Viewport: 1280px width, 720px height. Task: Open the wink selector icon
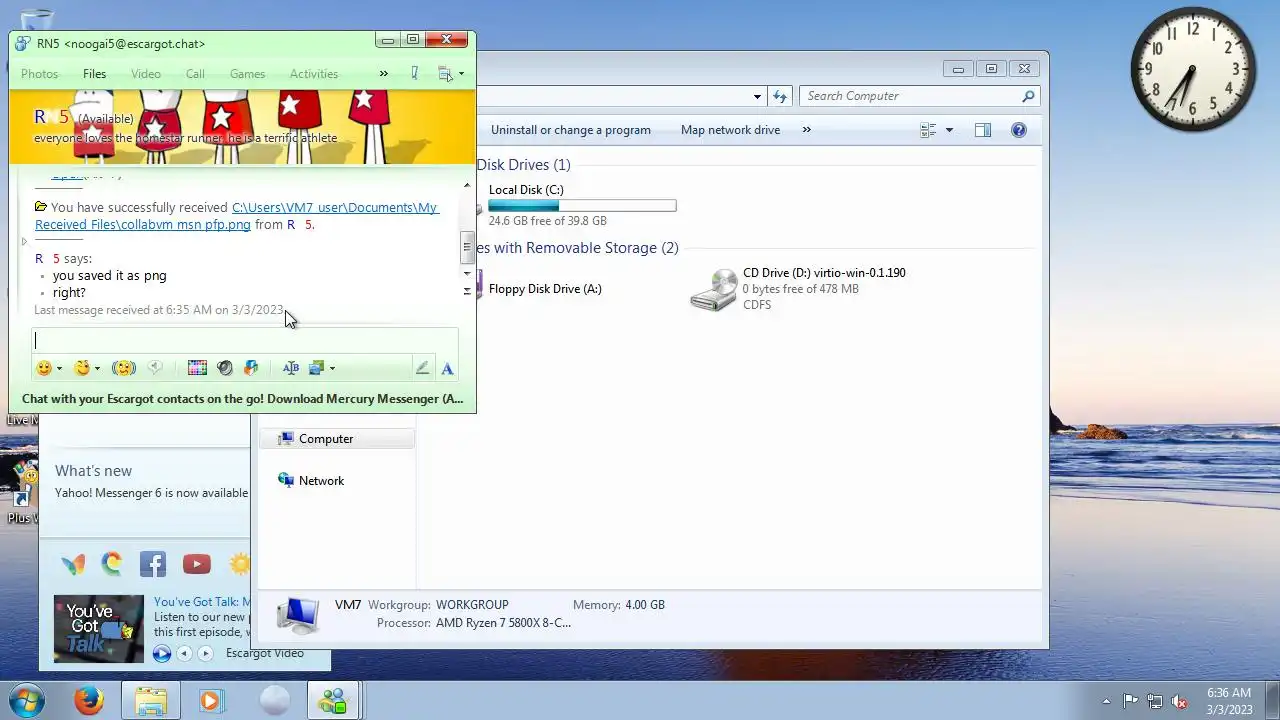tap(82, 368)
